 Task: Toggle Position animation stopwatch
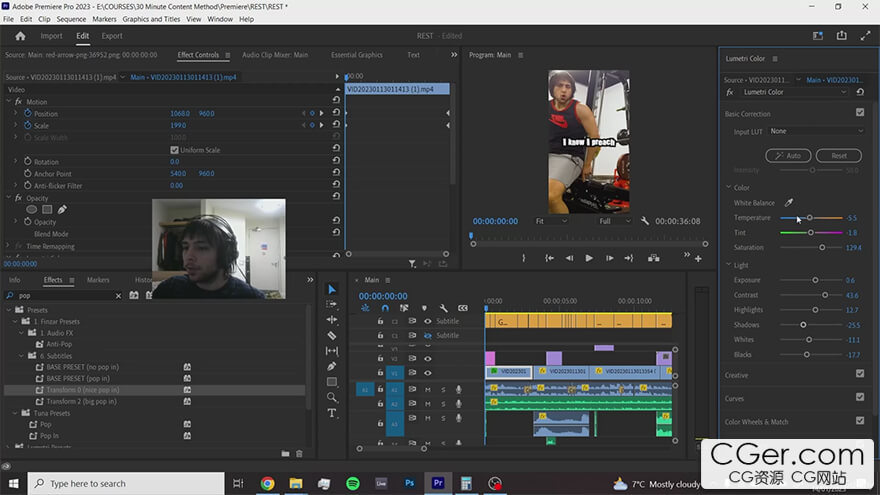28,113
